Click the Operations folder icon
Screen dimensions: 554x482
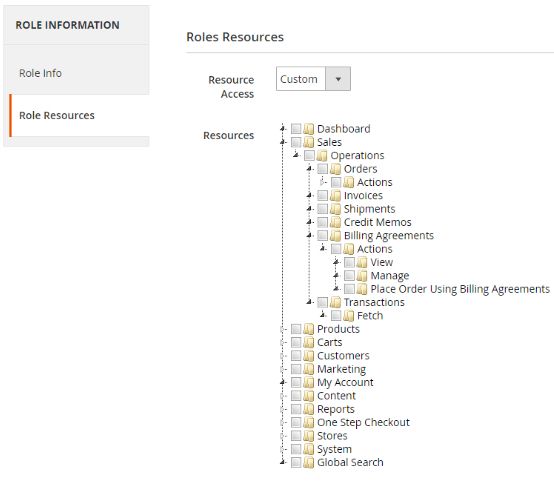322,155
